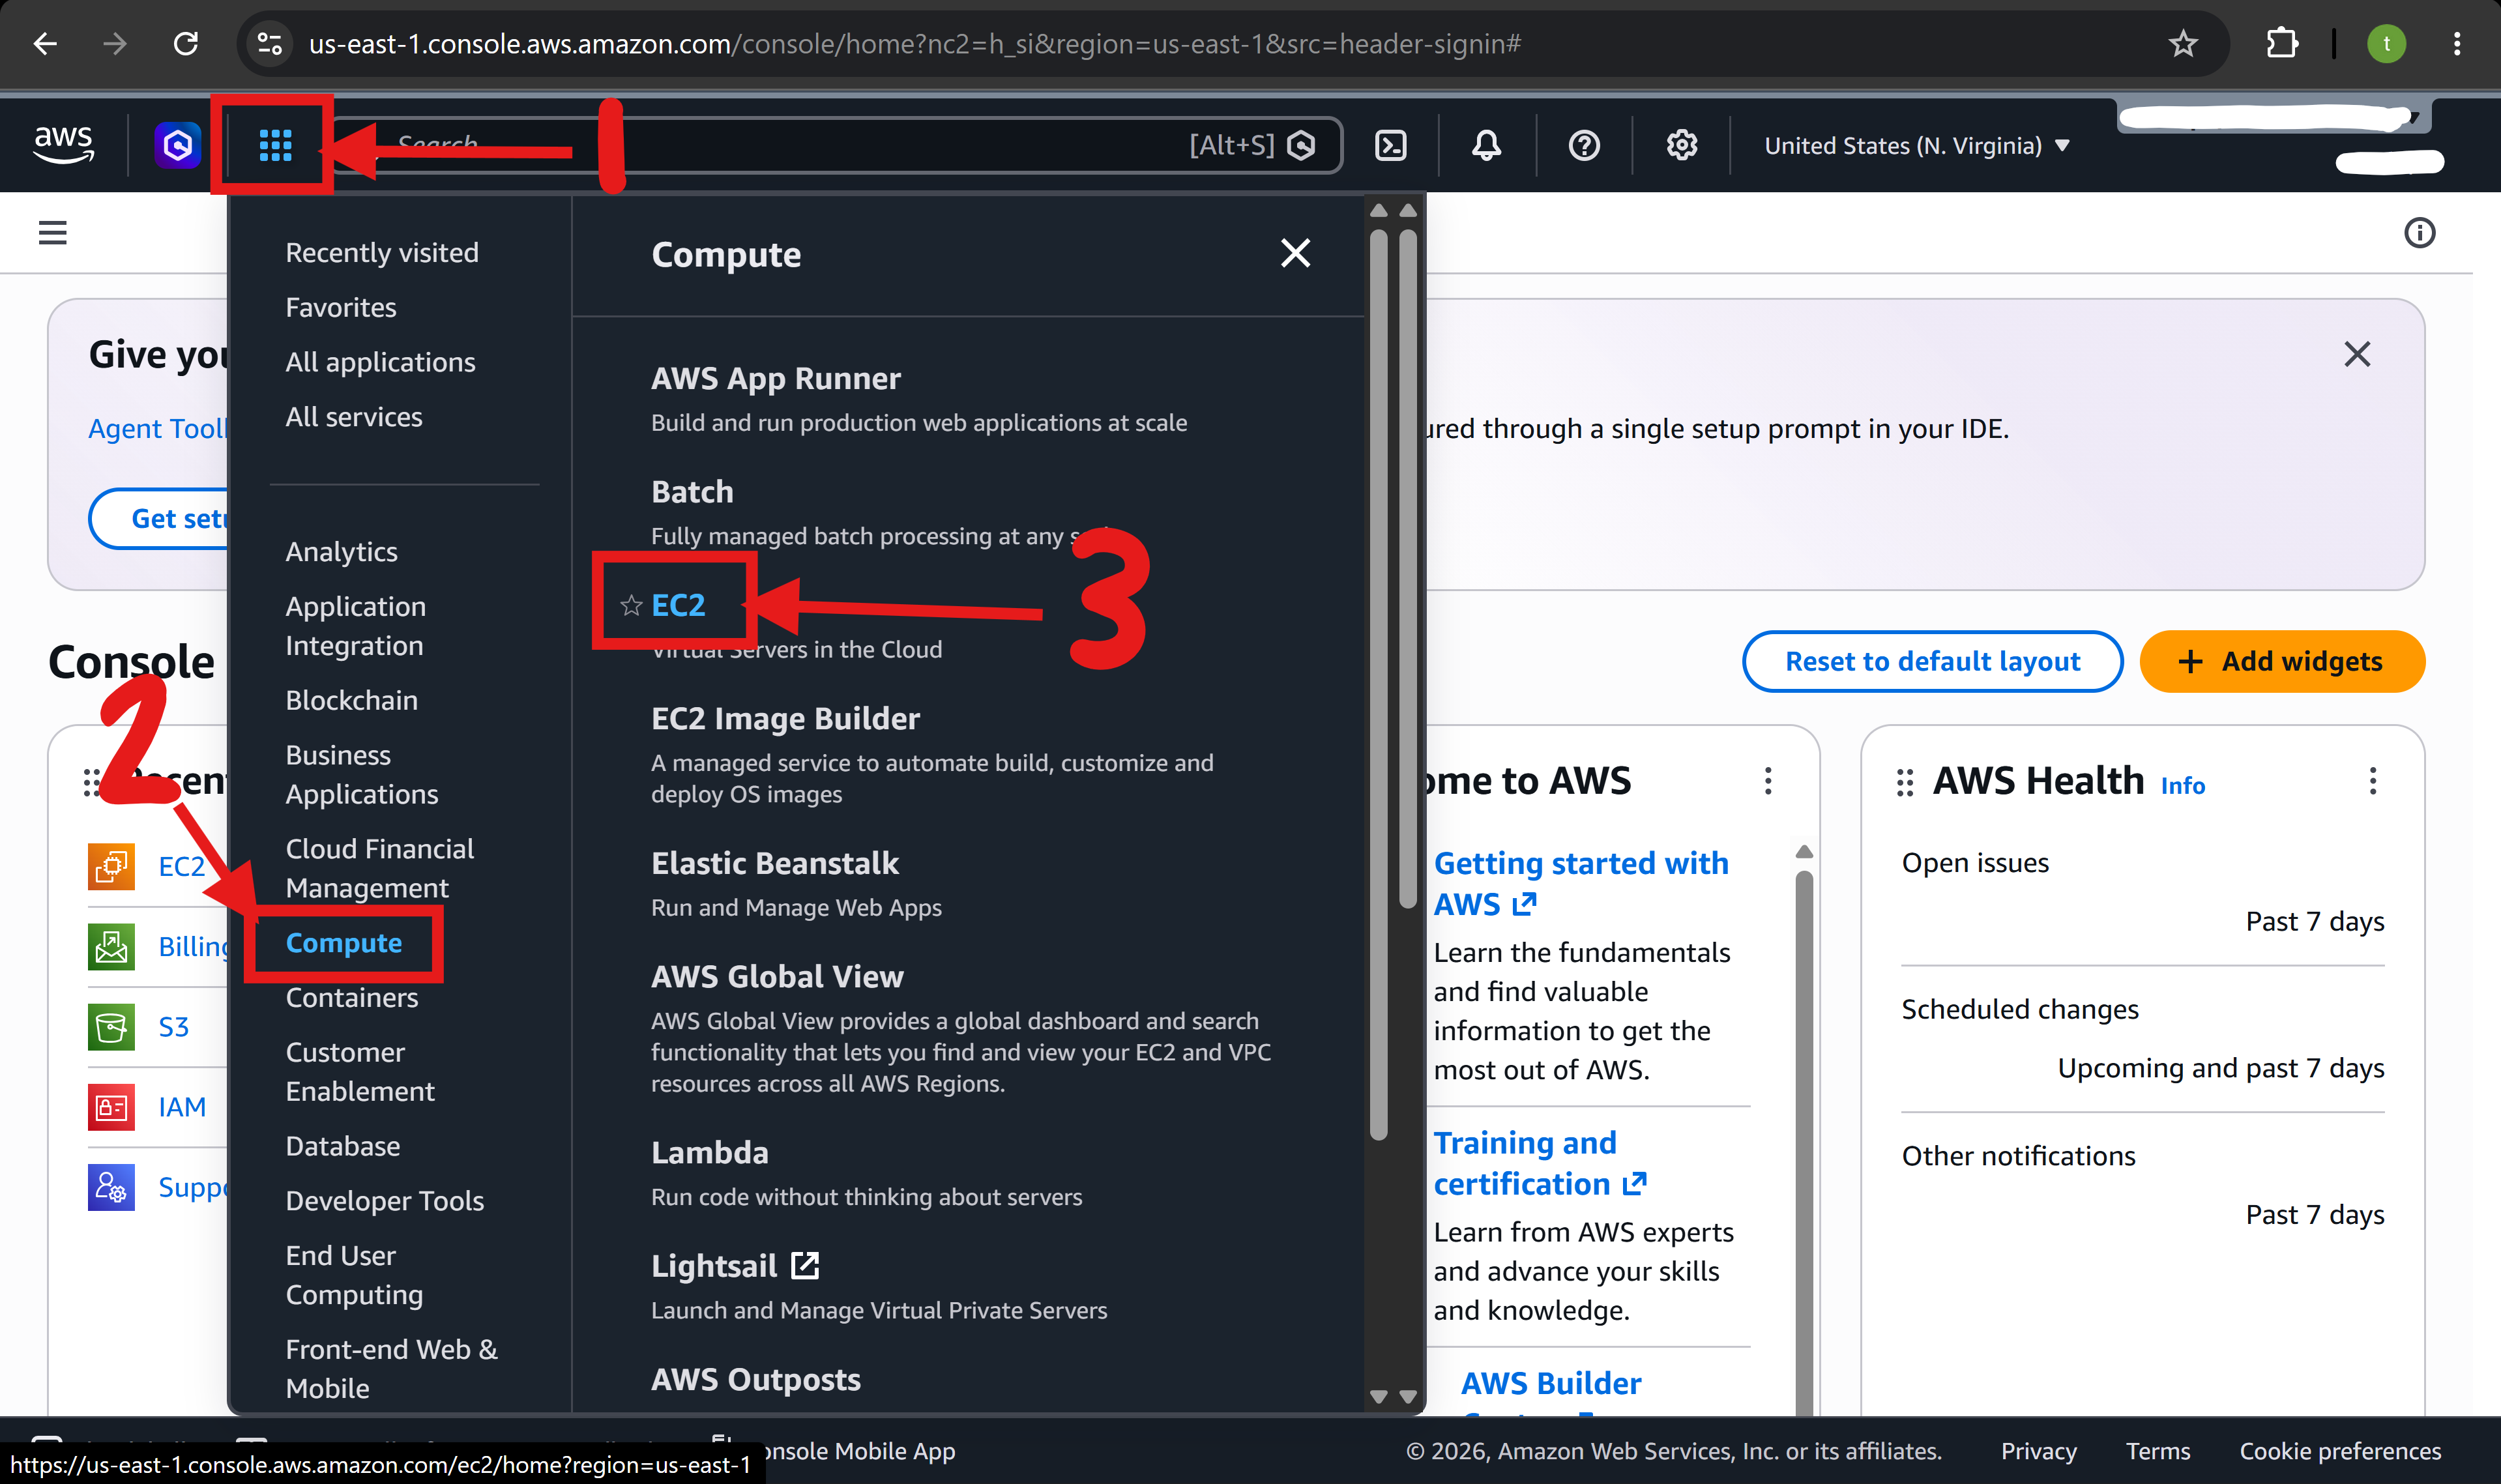Select All applications in services menu
The width and height of the screenshot is (2501, 1484).
(x=381, y=362)
